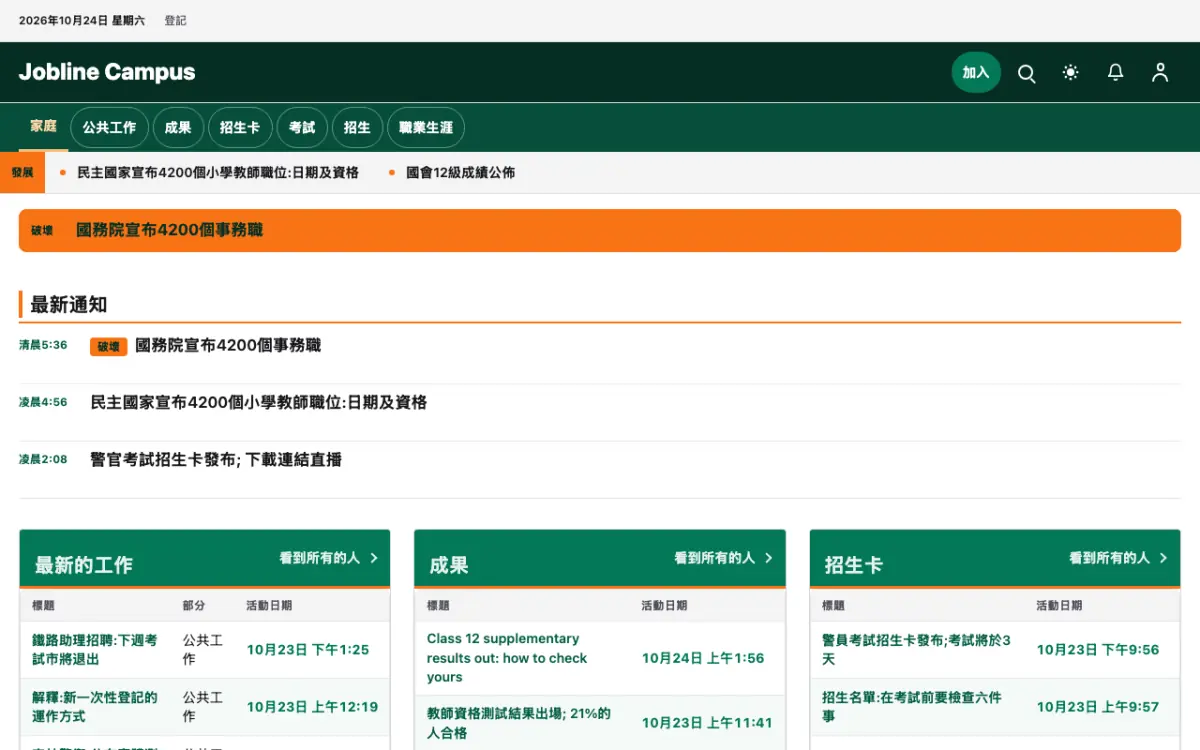
Task: Click date 10月23日 下午1:25
Action: [308, 650]
